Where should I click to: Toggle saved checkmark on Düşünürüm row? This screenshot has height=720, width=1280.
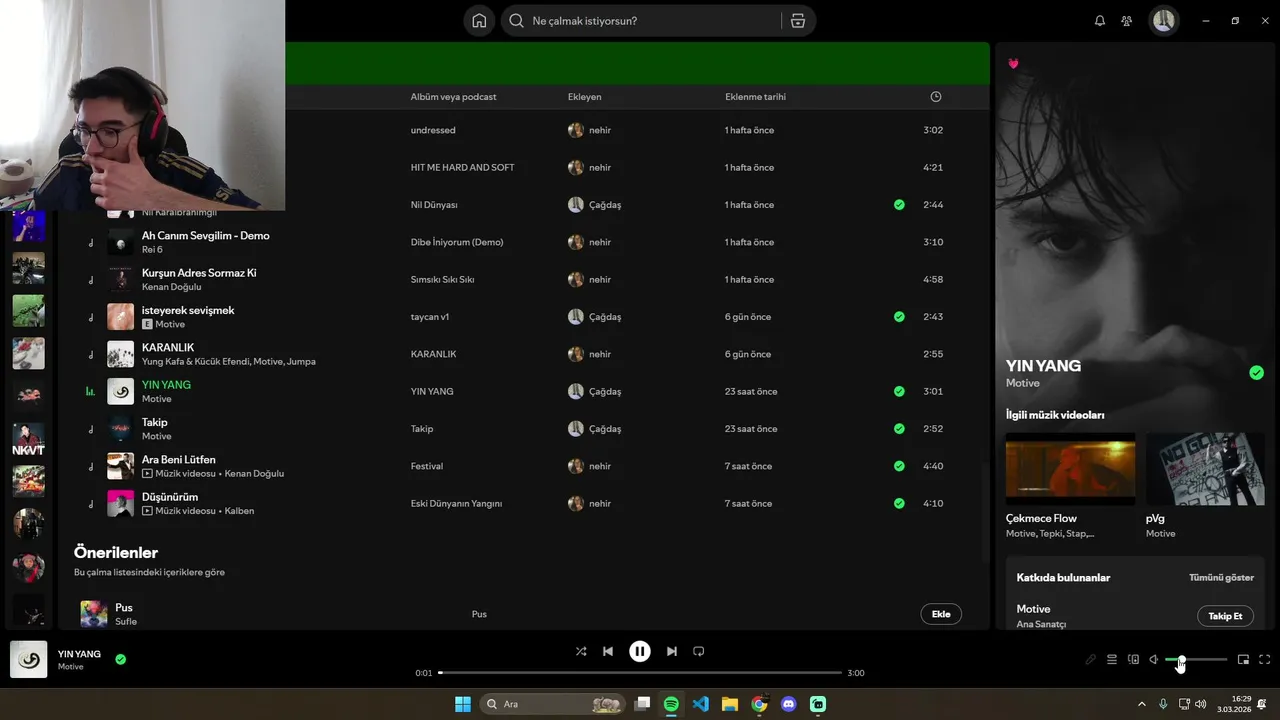point(899,504)
